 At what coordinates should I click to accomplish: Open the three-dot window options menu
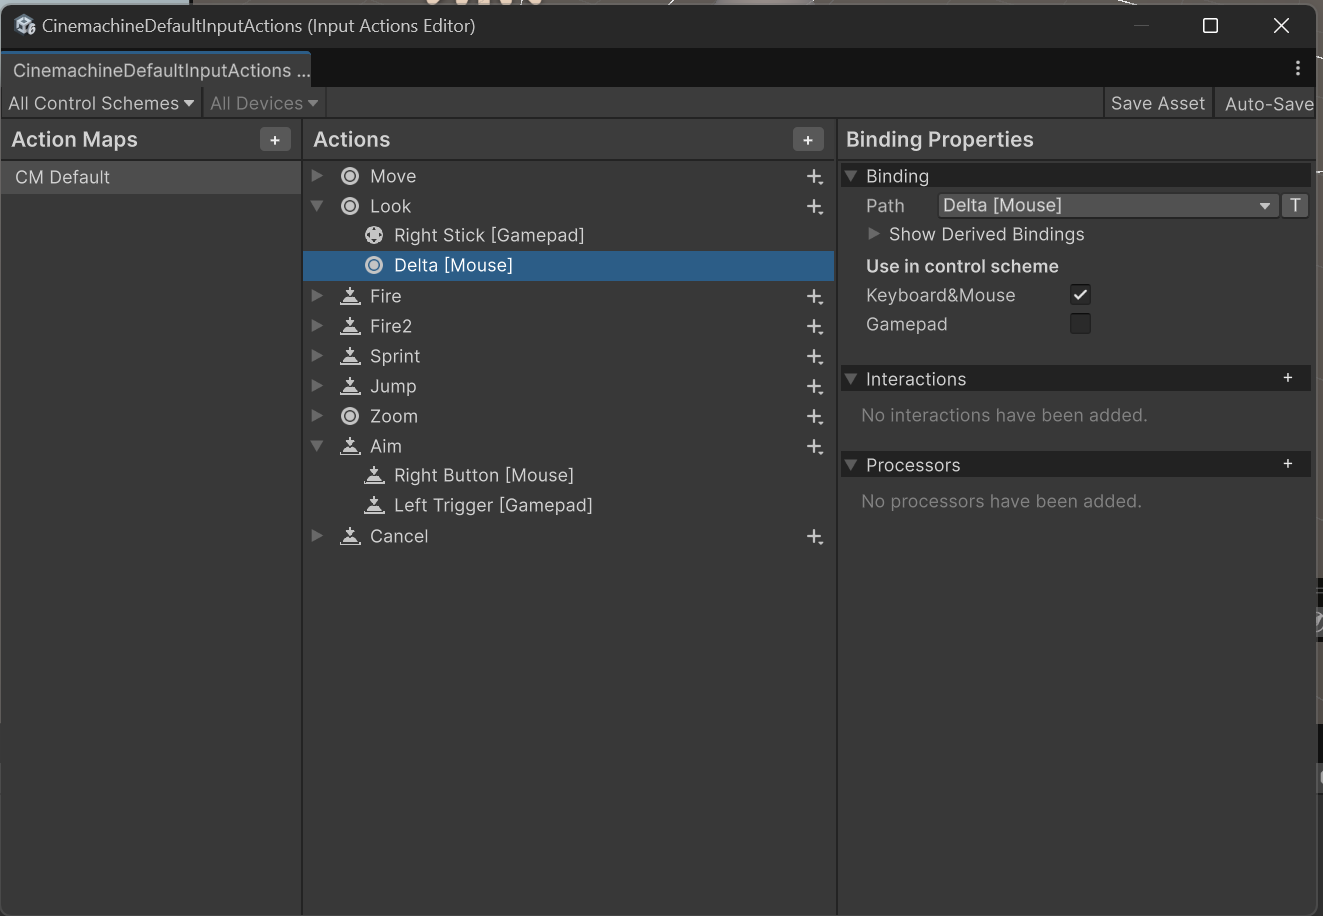tap(1297, 68)
